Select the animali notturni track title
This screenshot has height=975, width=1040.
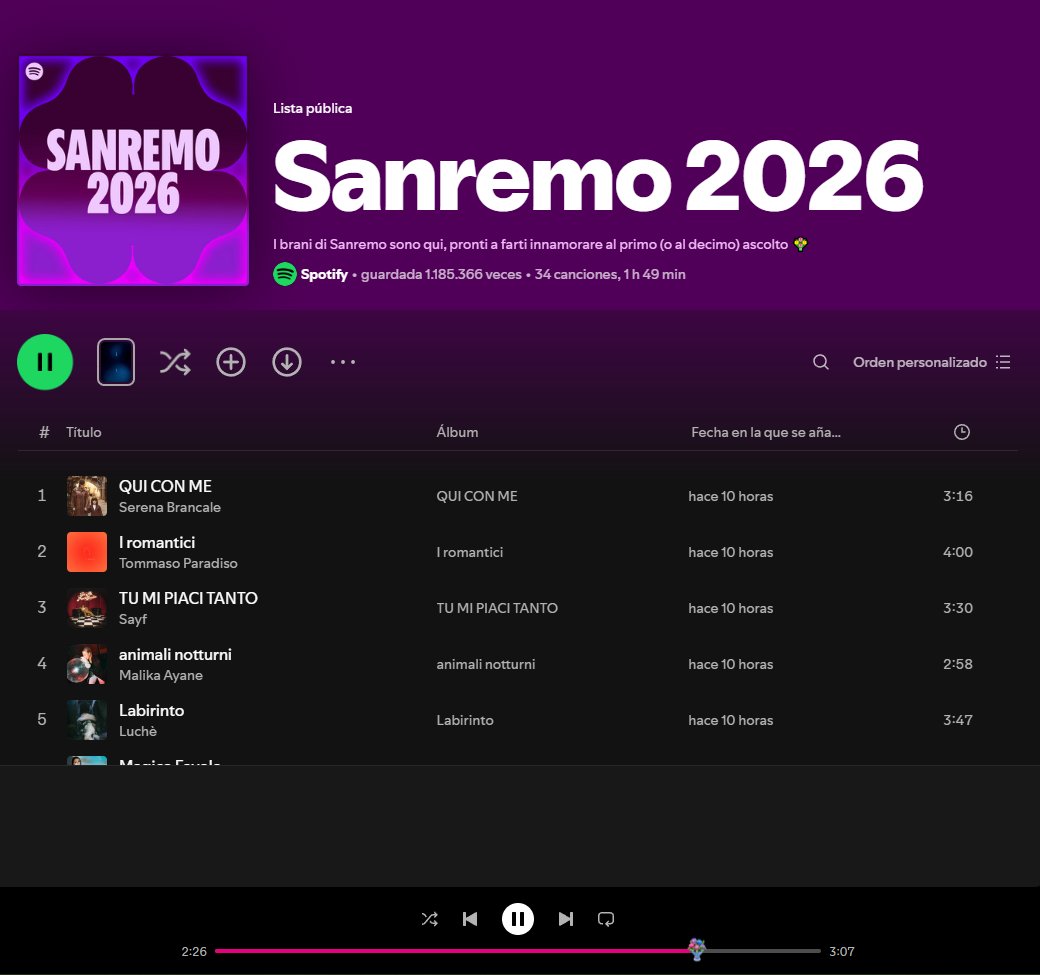tap(175, 655)
